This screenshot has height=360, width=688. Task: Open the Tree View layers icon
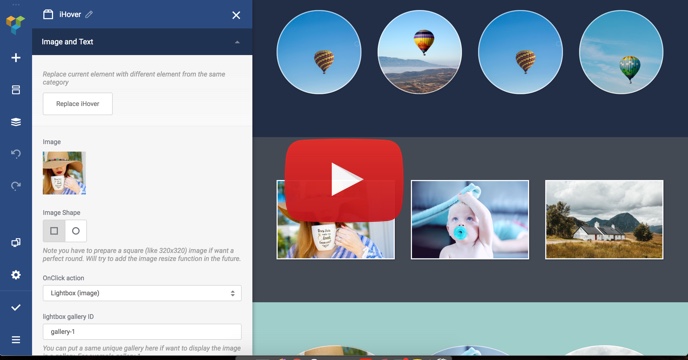point(16,122)
